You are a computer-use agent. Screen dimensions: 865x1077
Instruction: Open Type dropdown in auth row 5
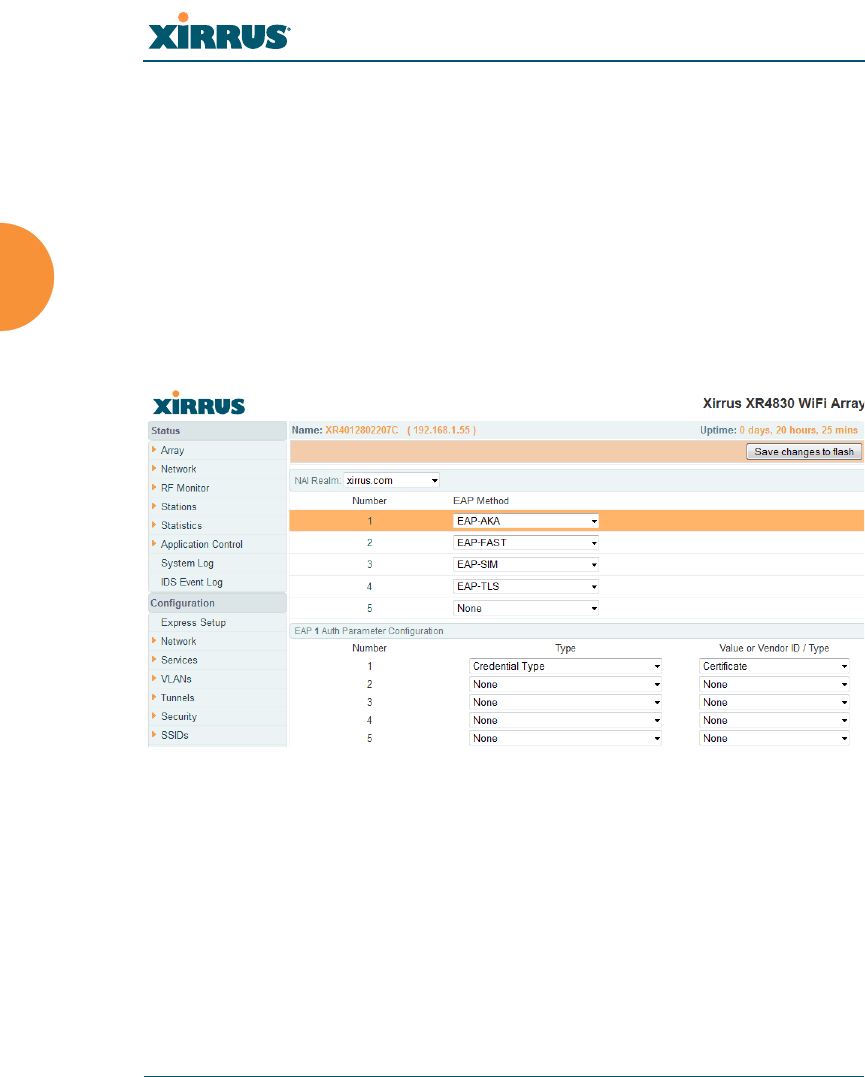[x=565, y=738]
